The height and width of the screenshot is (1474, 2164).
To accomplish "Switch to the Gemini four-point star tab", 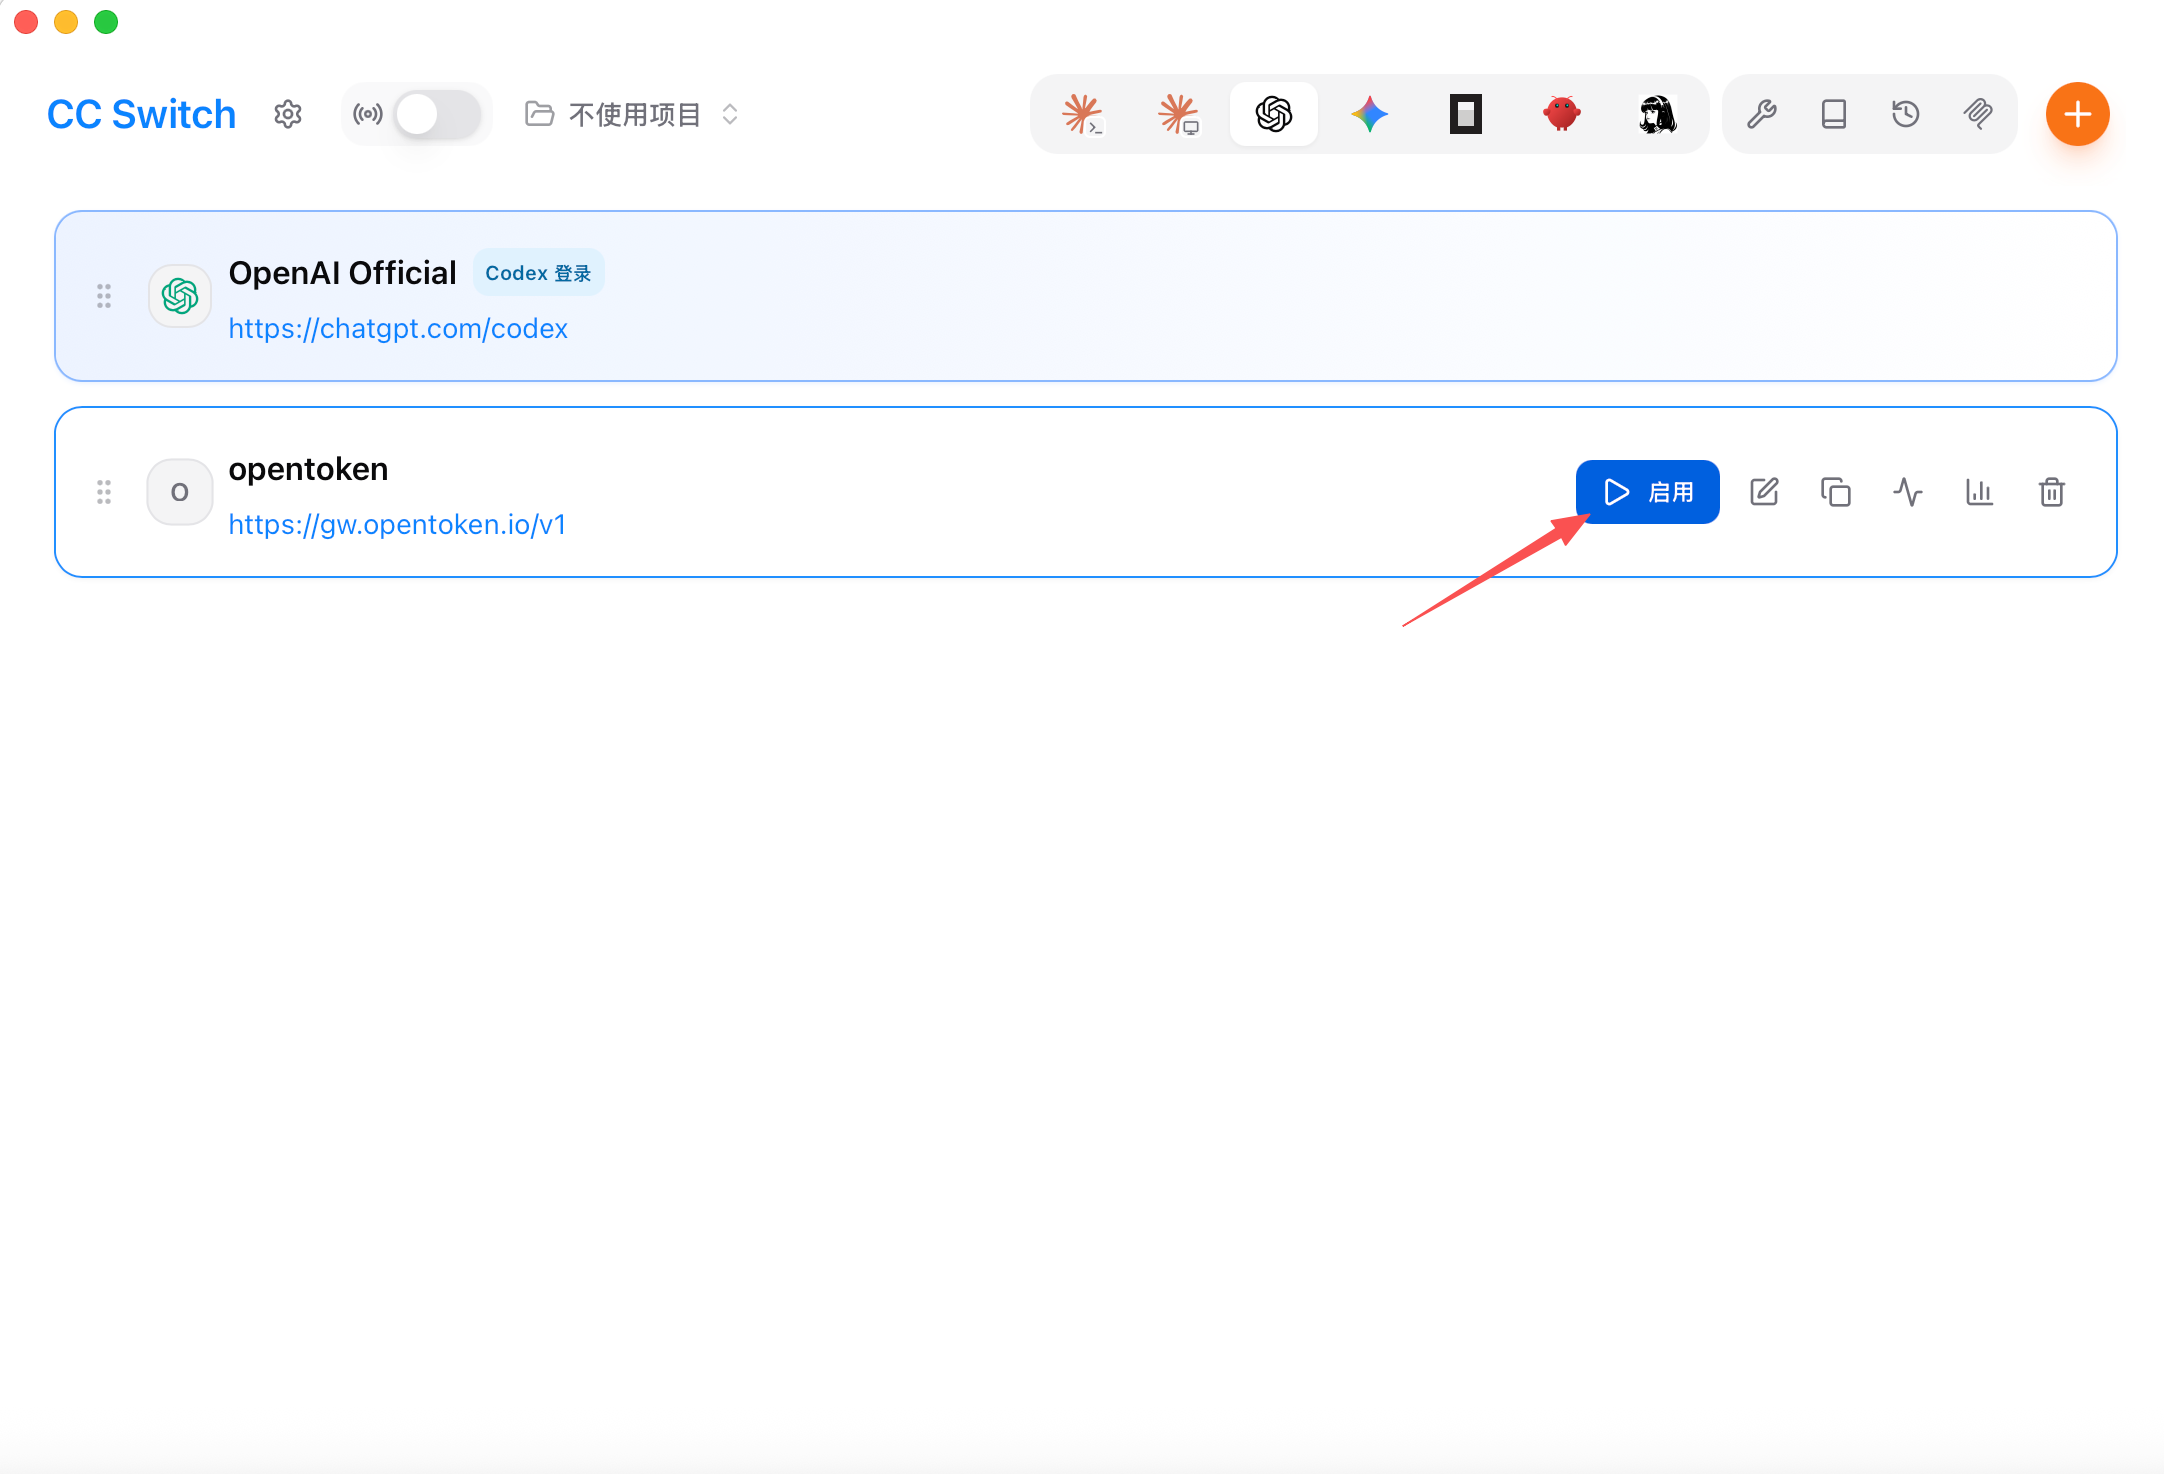I will [1370, 114].
